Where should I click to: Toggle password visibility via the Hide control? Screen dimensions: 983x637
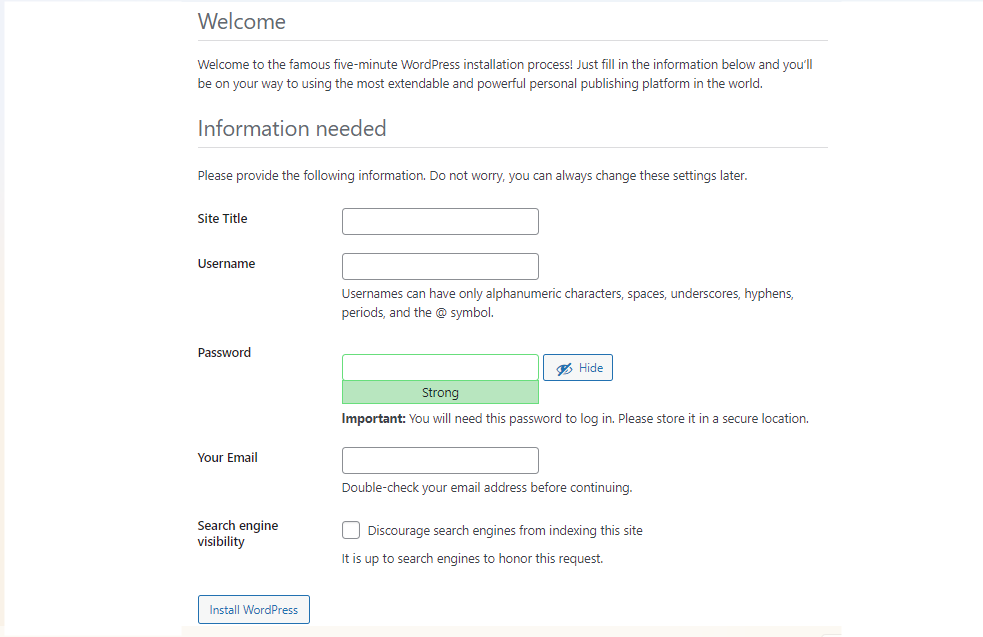click(578, 367)
